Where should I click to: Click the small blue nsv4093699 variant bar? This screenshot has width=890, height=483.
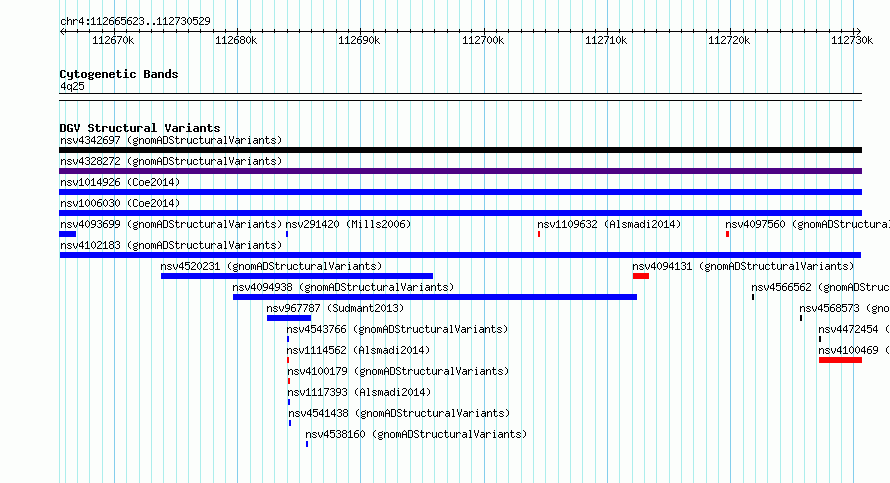tap(68, 234)
